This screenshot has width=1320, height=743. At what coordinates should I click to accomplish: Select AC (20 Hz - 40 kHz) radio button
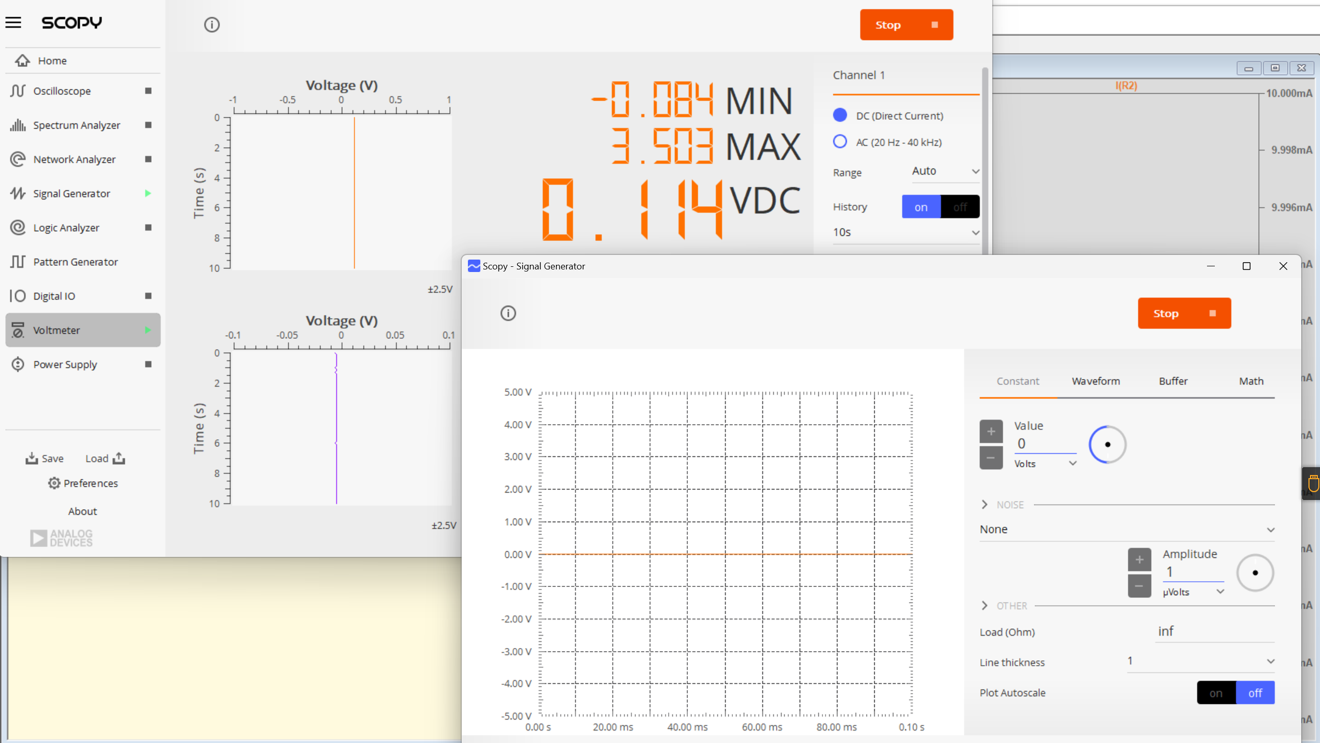[x=840, y=142]
